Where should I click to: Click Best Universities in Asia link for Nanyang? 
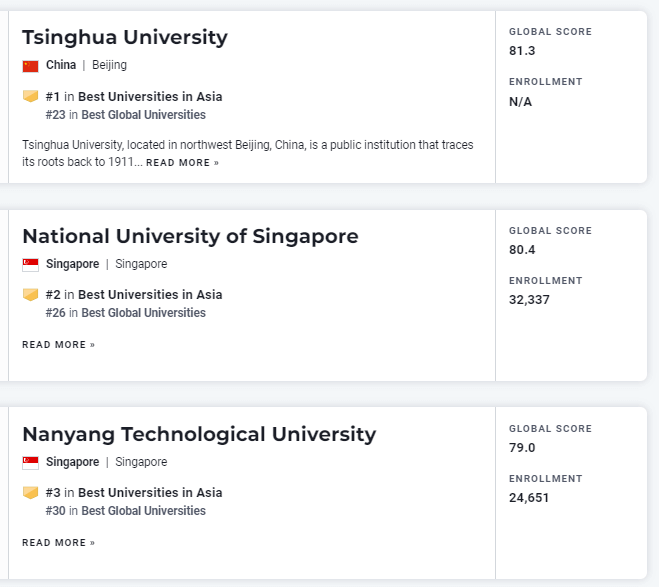click(150, 492)
